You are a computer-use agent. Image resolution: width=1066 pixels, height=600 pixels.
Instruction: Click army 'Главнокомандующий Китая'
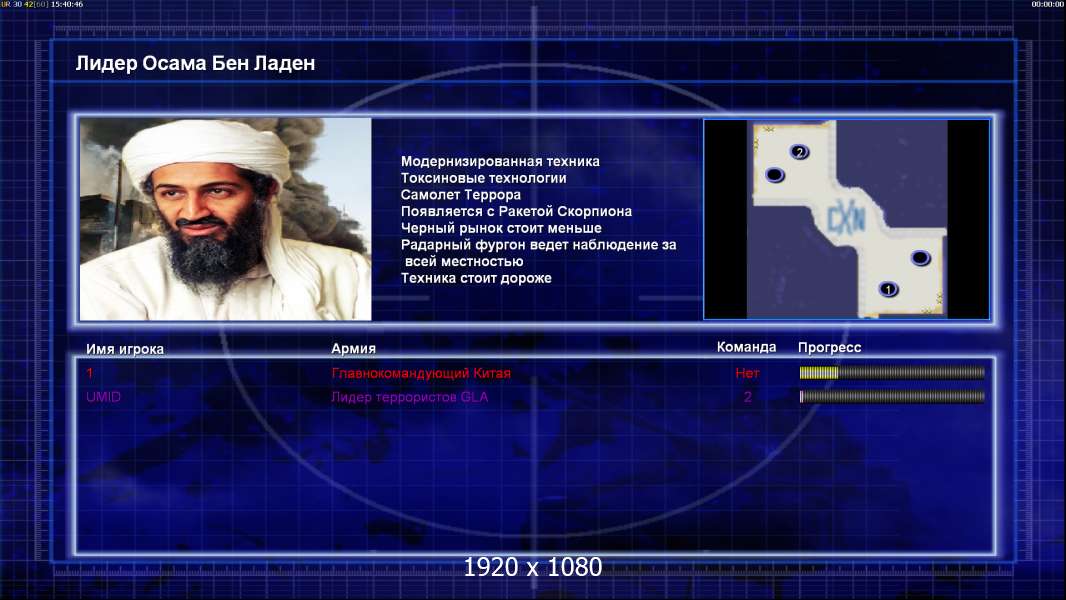(x=421, y=373)
